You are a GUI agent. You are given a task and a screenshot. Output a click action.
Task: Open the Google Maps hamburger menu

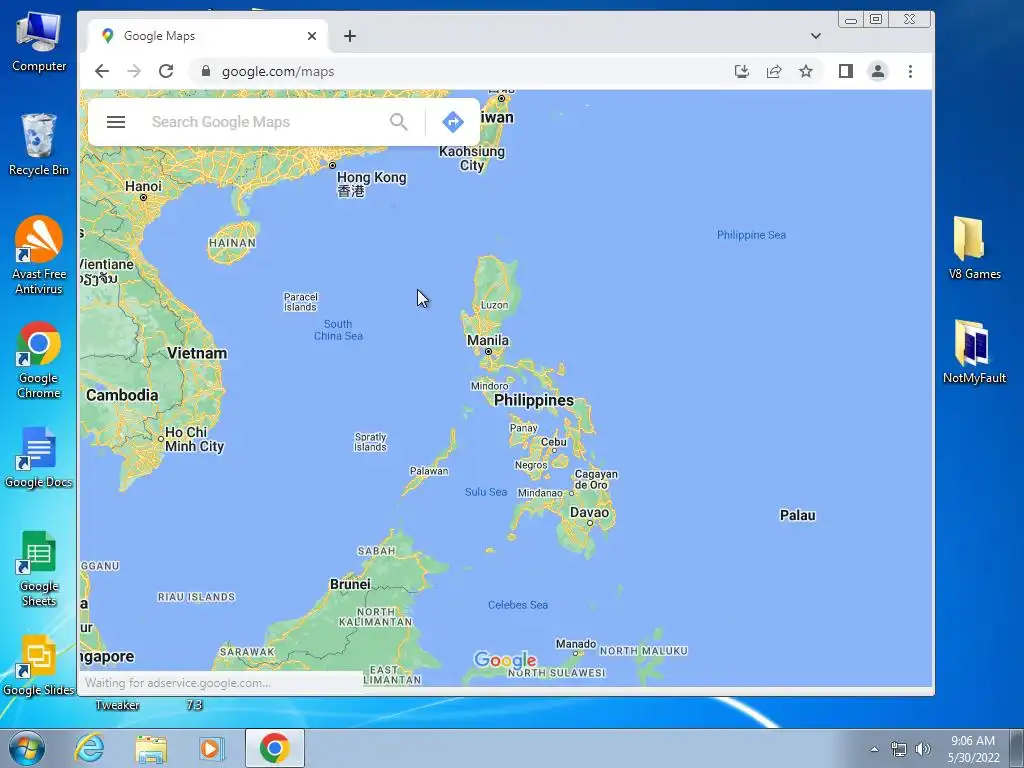point(116,122)
